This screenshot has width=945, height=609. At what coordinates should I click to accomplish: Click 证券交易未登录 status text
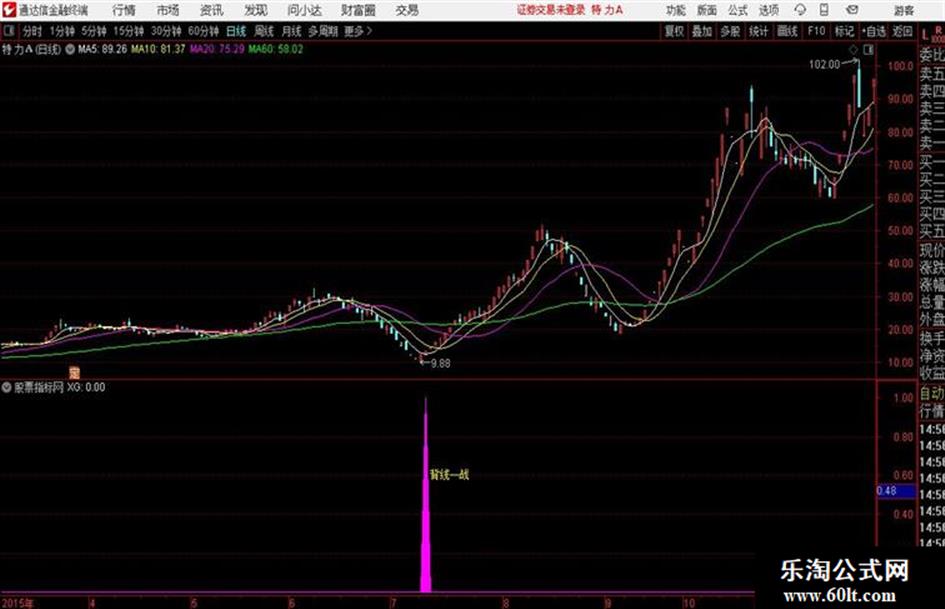tap(551, 10)
